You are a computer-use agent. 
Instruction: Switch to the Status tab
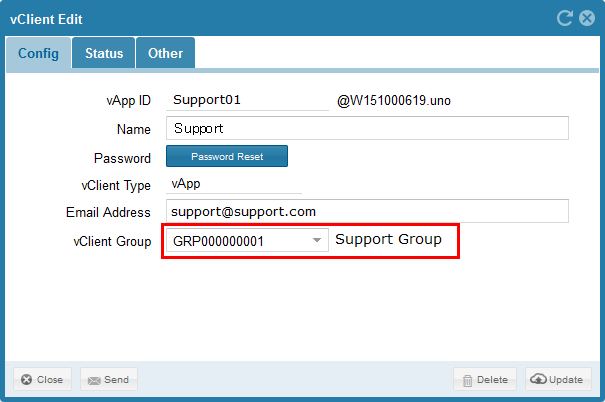(104, 54)
